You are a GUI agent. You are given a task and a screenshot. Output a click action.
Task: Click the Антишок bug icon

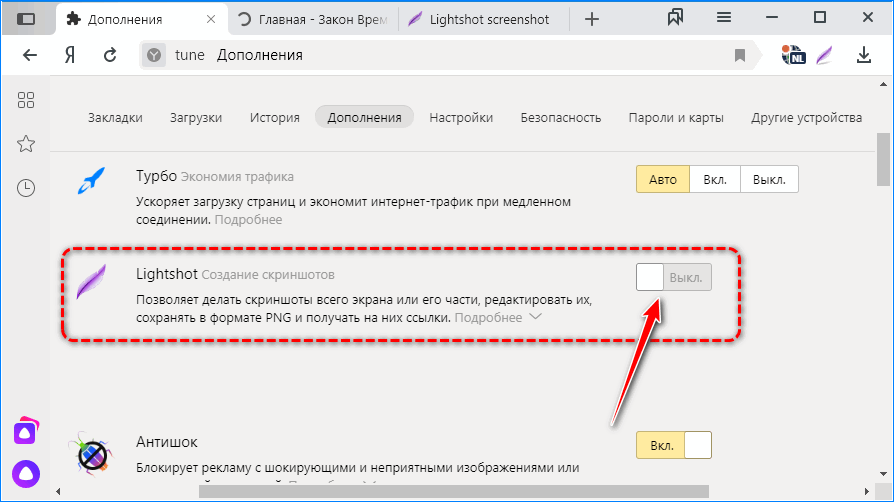click(91, 454)
